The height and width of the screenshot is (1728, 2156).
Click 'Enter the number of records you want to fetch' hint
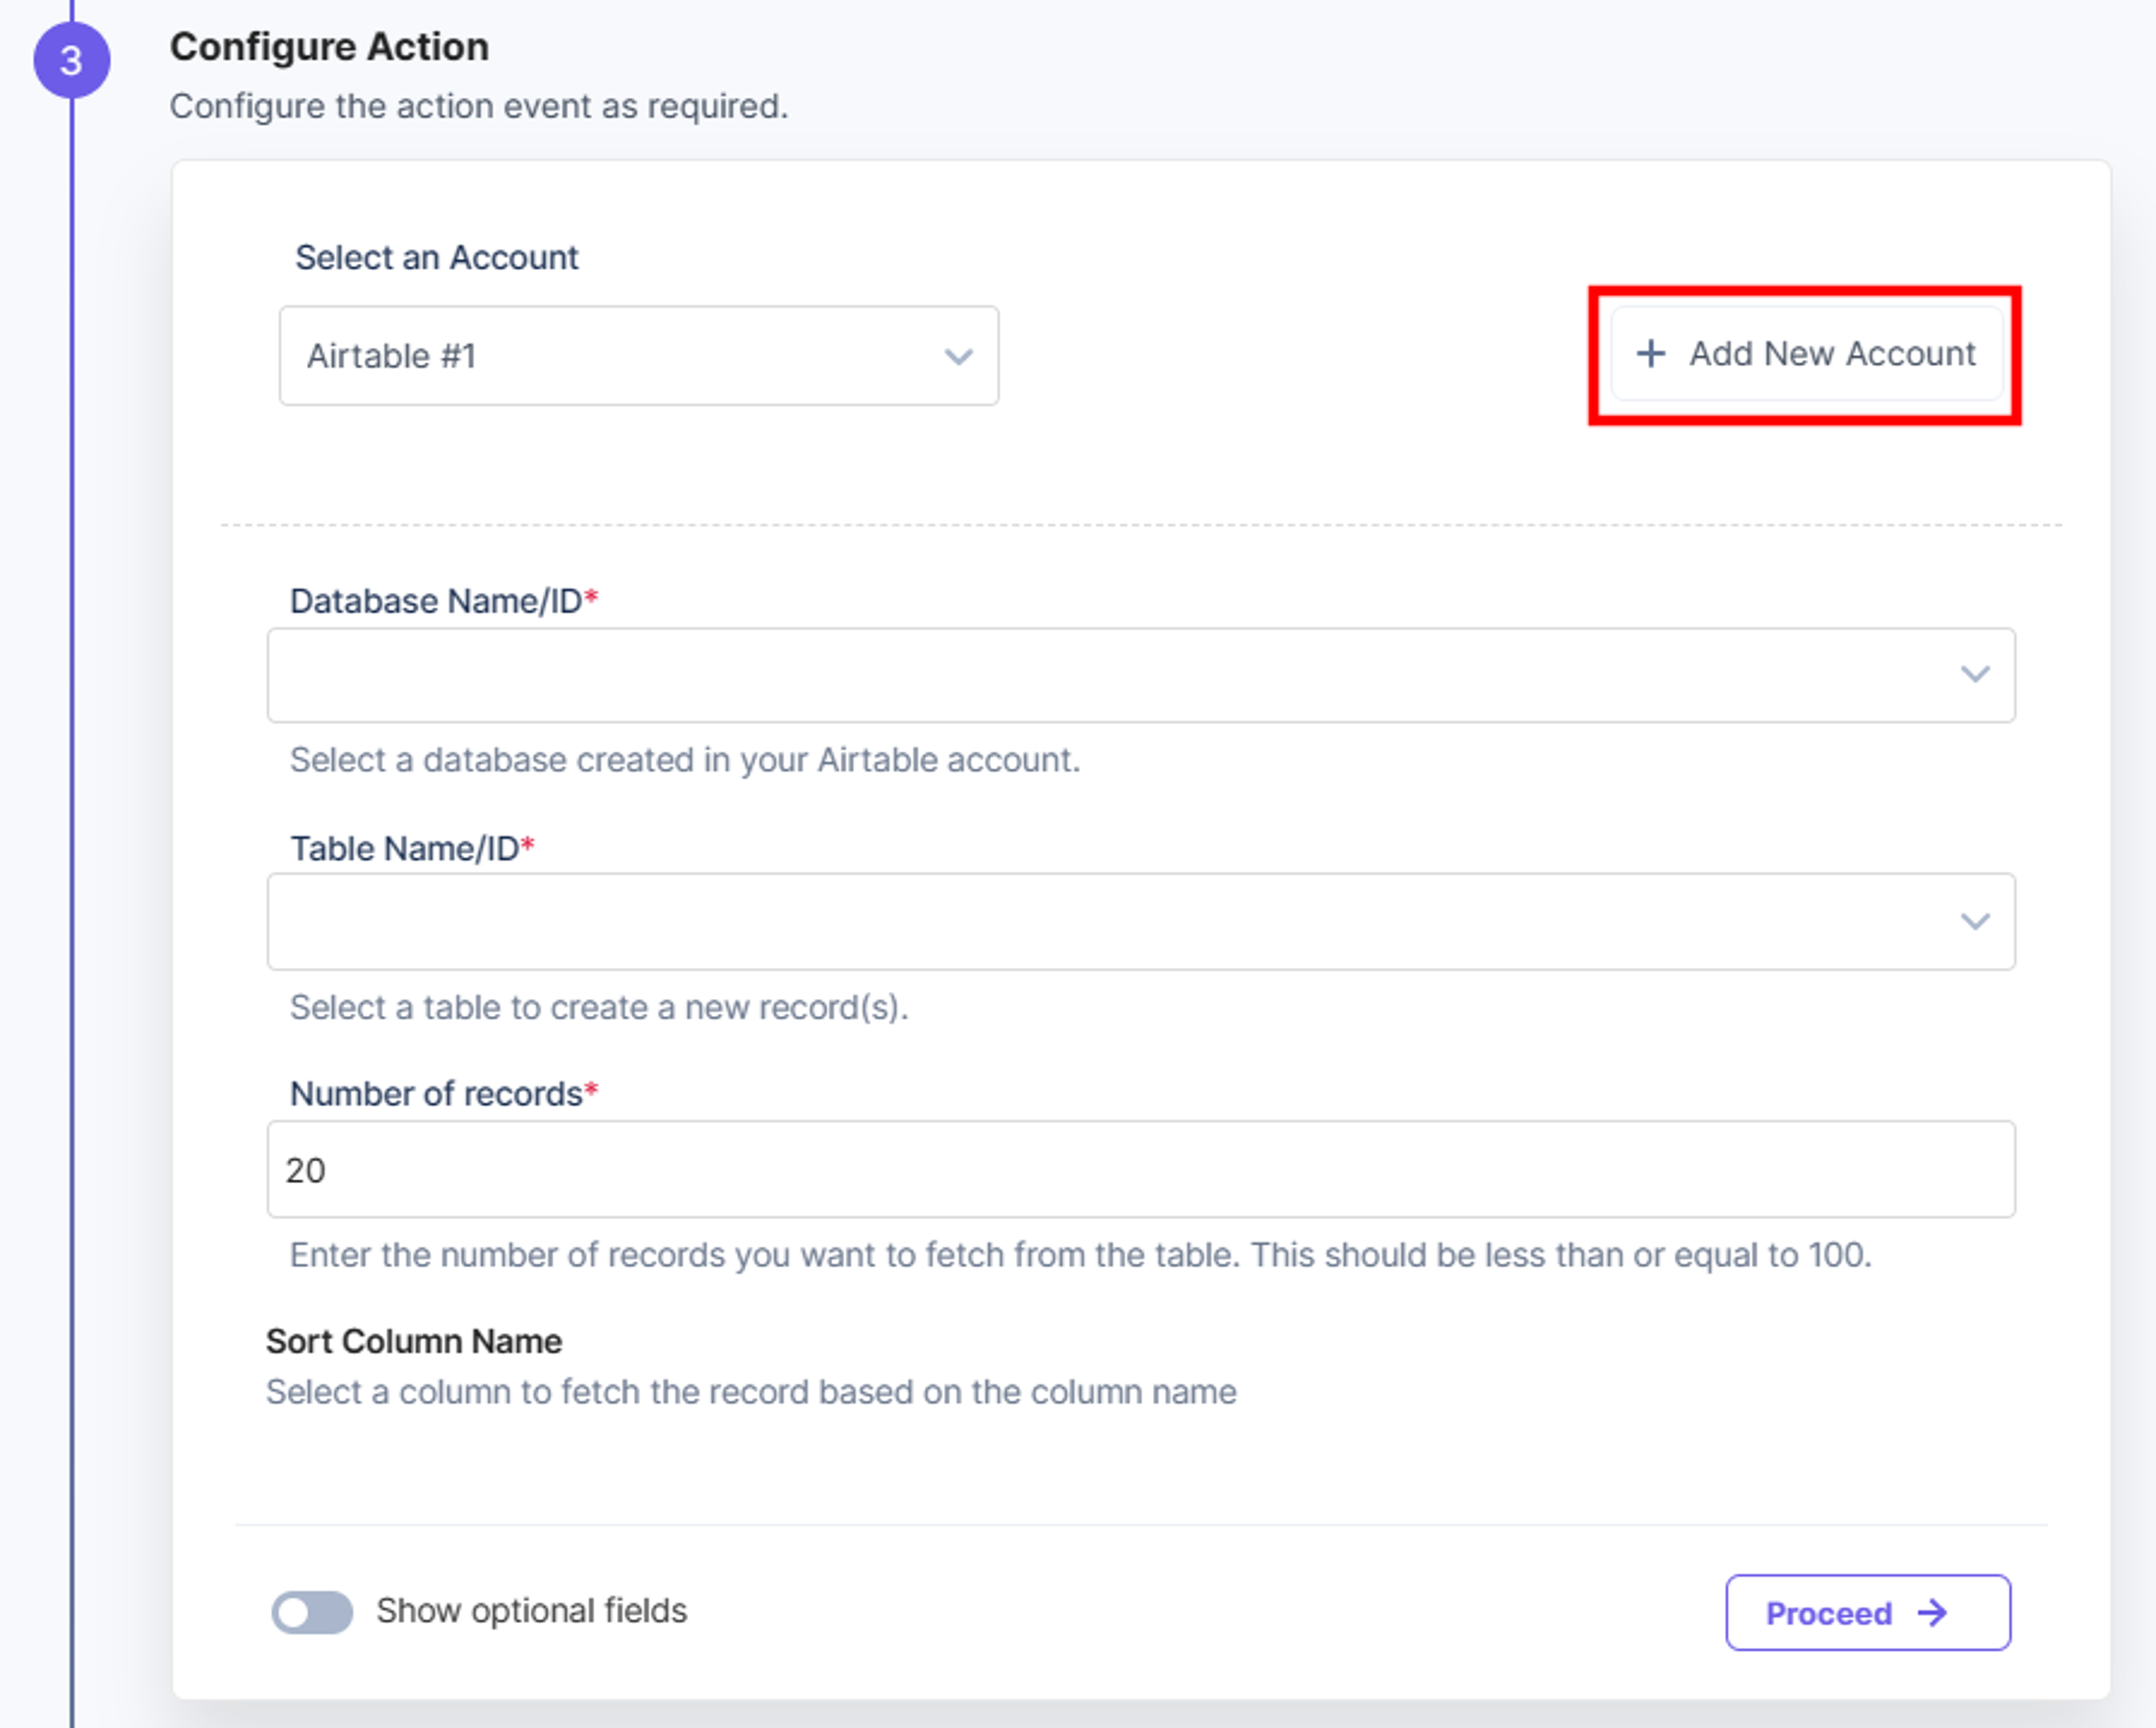coord(1080,1255)
